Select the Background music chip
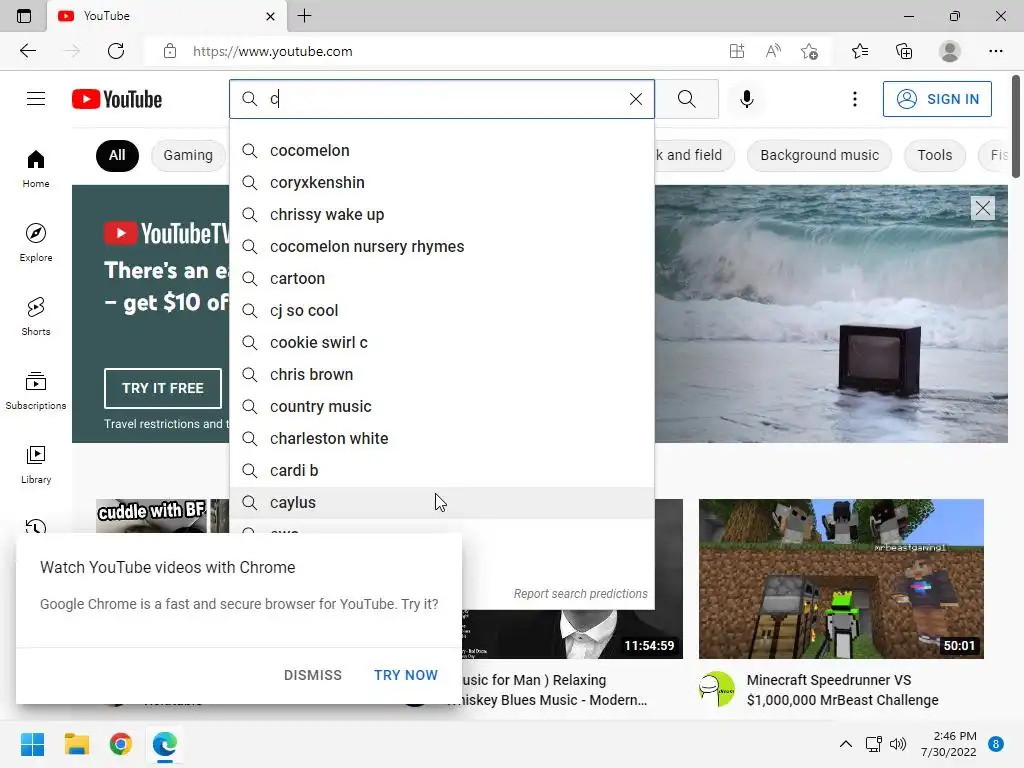 pos(819,155)
